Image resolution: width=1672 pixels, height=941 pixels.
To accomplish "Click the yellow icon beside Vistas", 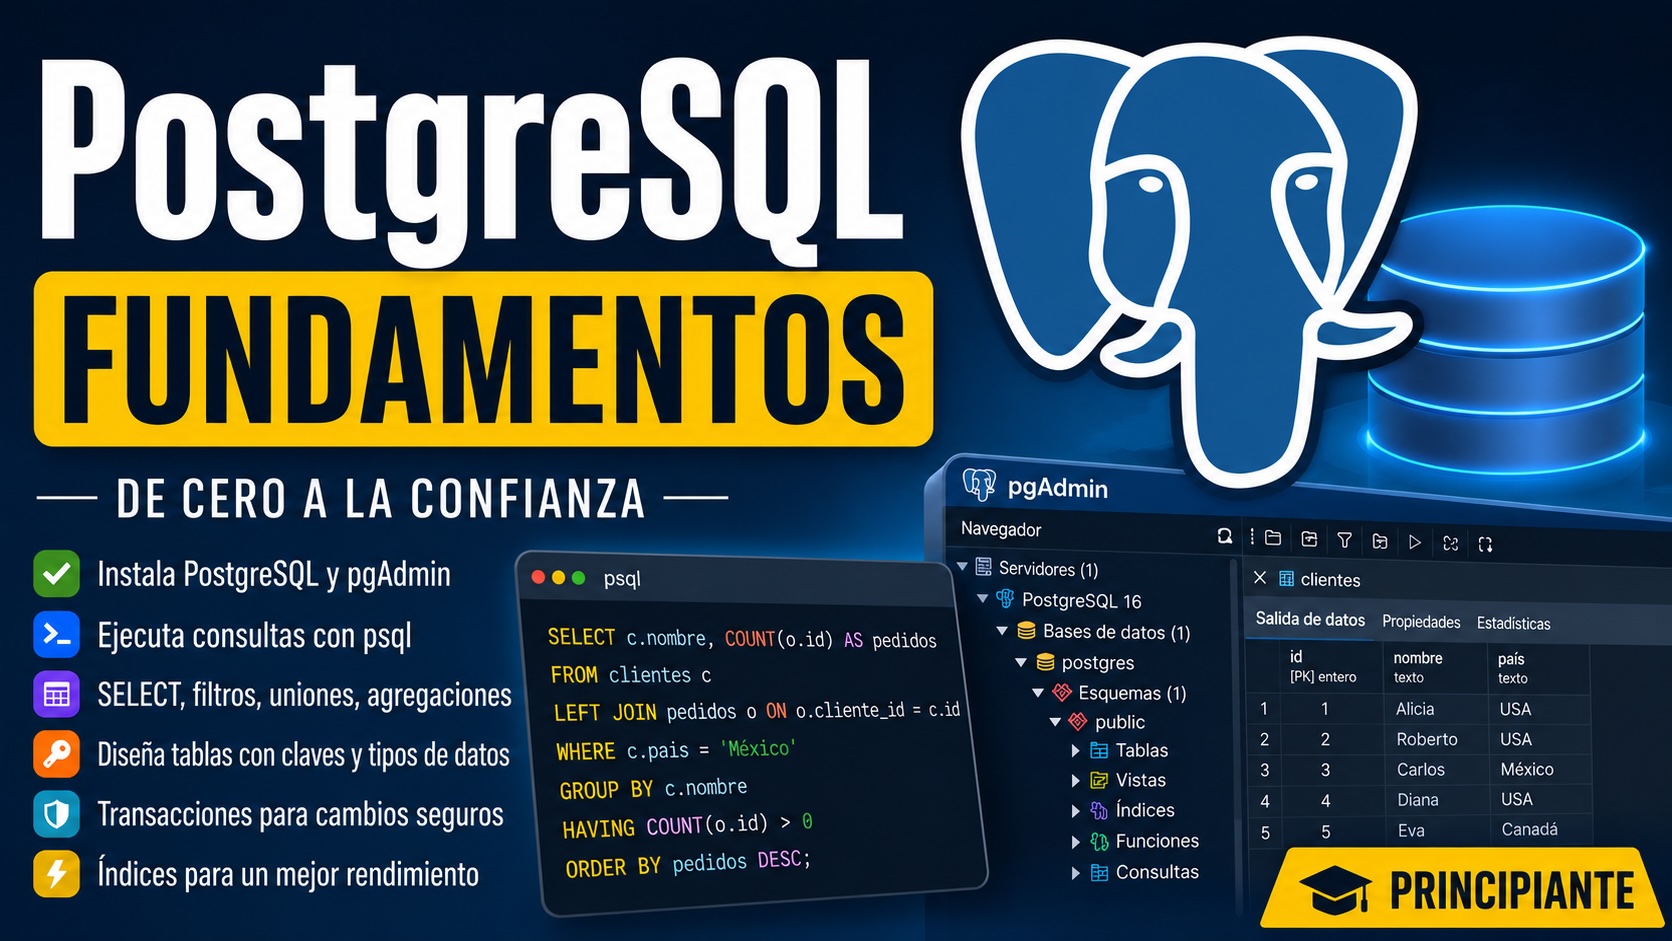I will [x=1099, y=780].
